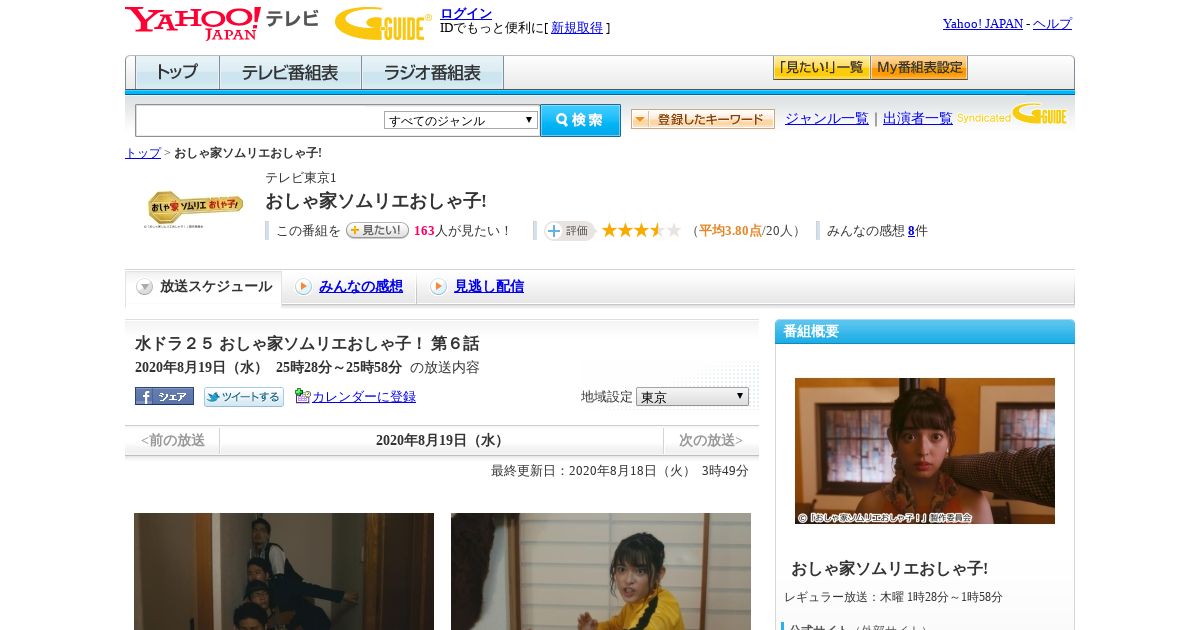The image size is (1200, 630).
Task: Click the Facebook シェア button
Action: click(x=164, y=396)
